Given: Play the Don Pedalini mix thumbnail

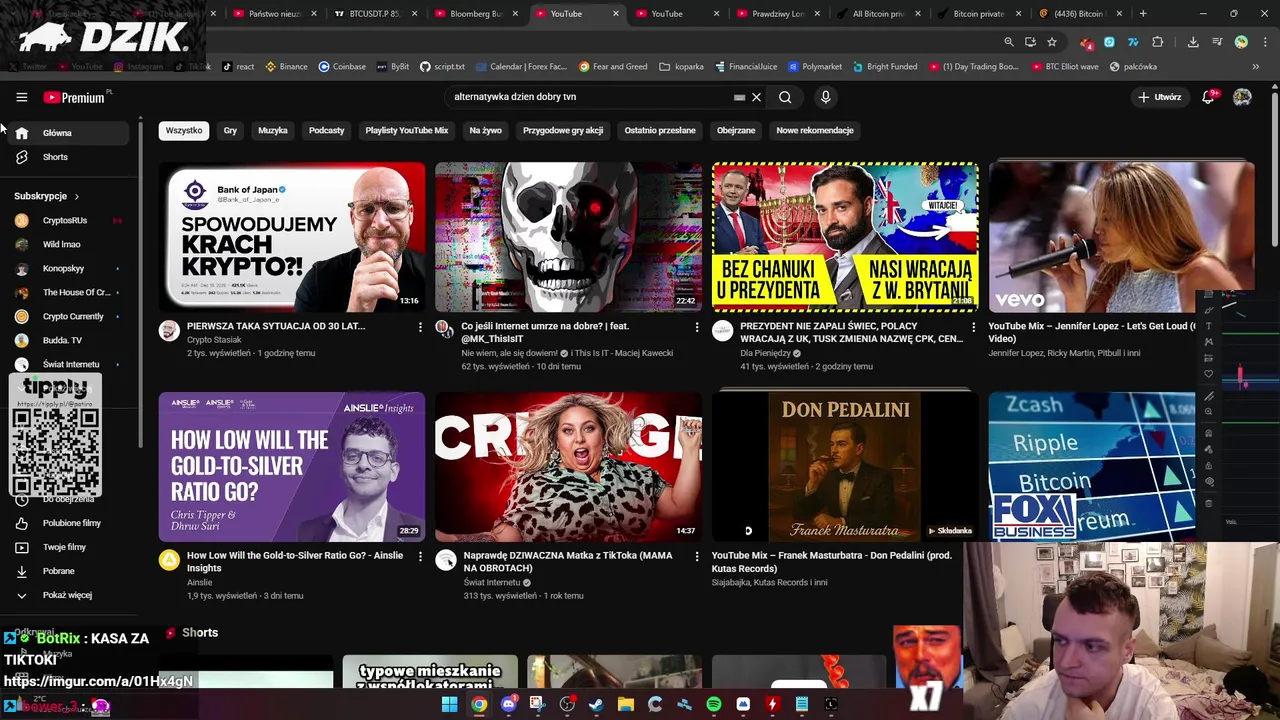Looking at the screenshot, I should point(845,466).
